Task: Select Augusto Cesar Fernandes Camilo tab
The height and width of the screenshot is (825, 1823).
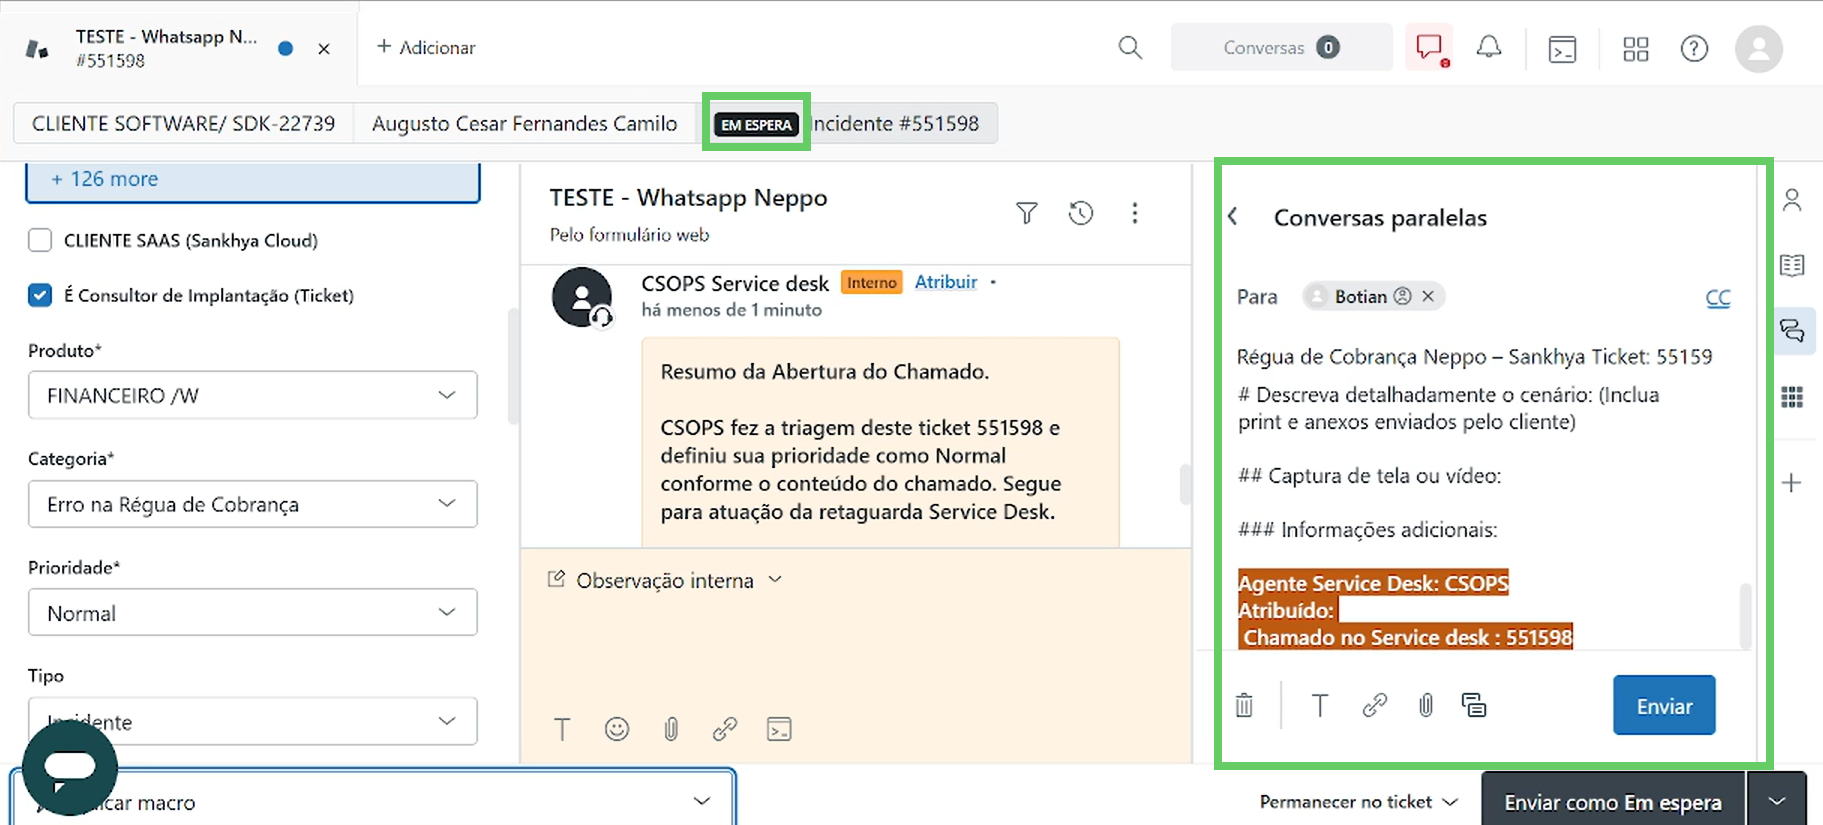Action: point(524,123)
